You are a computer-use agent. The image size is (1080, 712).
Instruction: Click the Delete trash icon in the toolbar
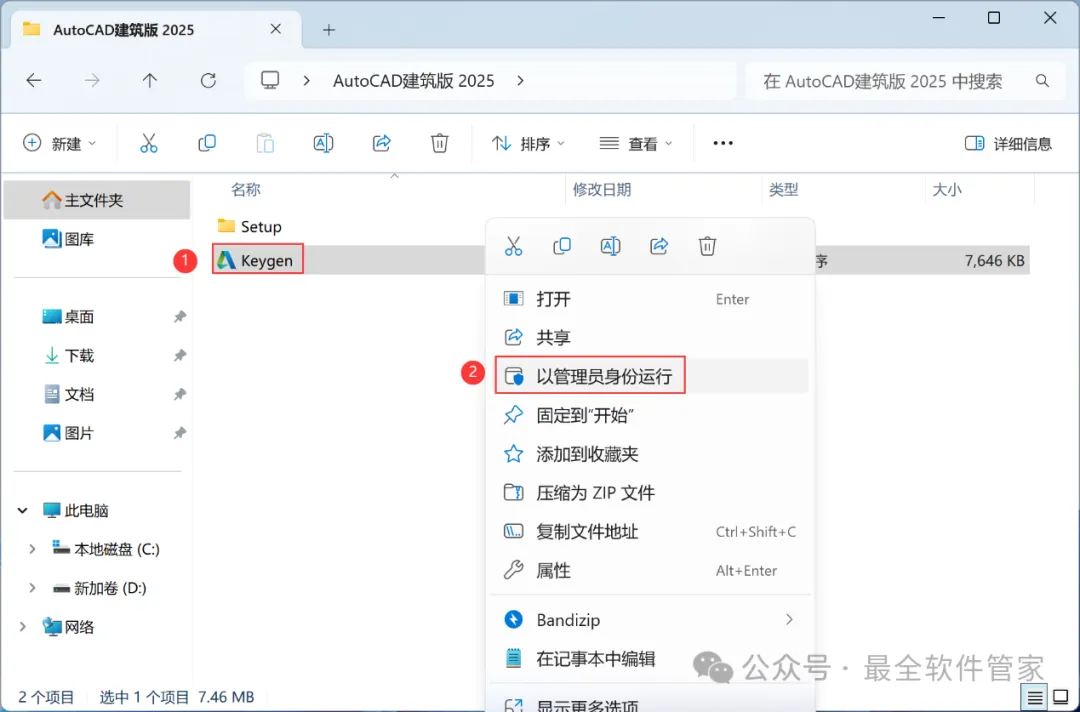click(439, 143)
